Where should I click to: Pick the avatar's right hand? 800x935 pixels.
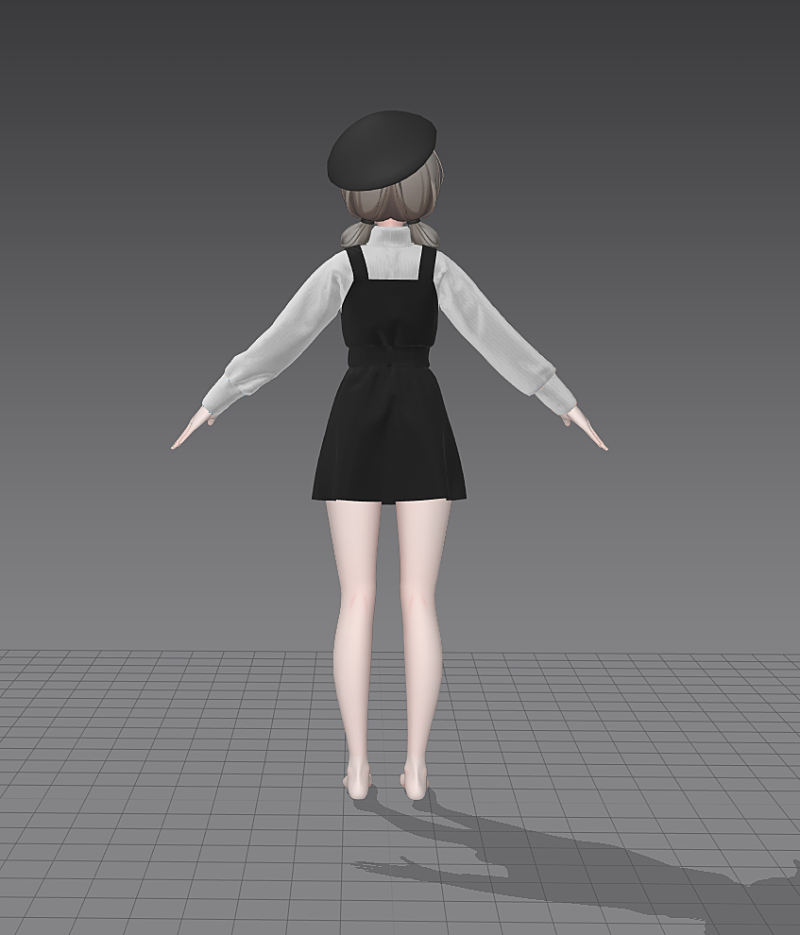pyautogui.click(x=587, y=432)
